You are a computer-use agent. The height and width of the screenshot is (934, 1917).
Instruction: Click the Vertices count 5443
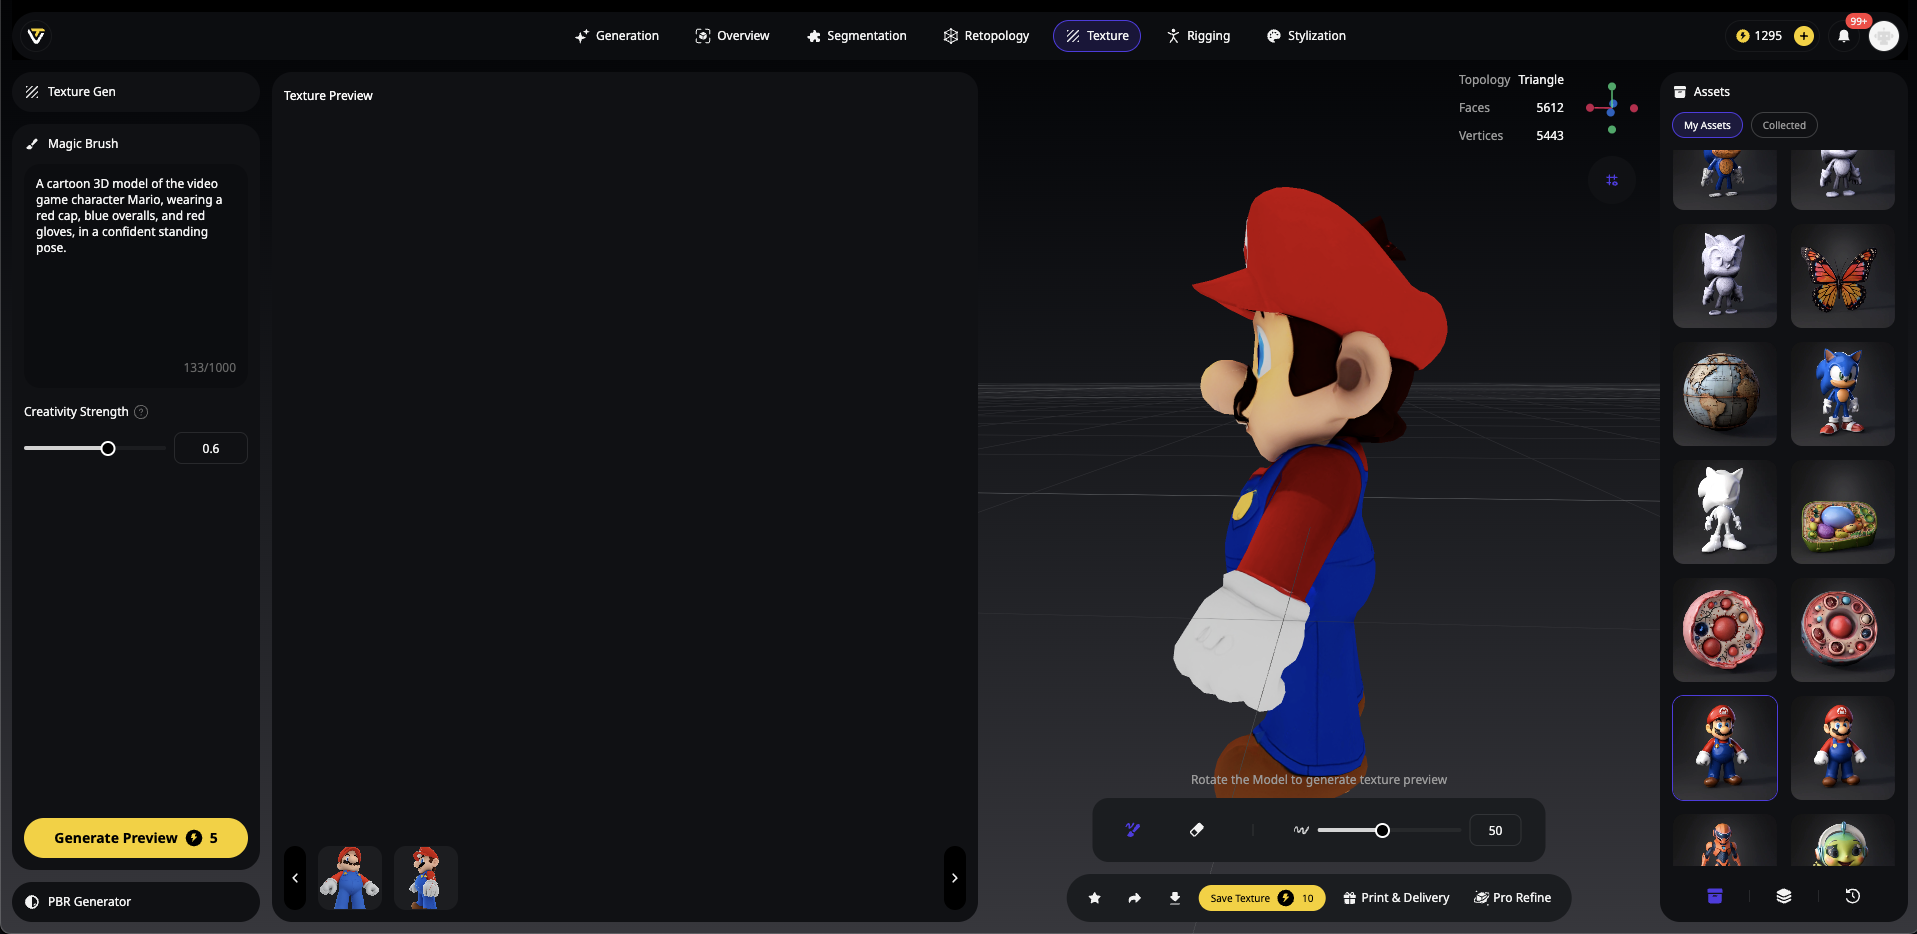coord(1550,136)
